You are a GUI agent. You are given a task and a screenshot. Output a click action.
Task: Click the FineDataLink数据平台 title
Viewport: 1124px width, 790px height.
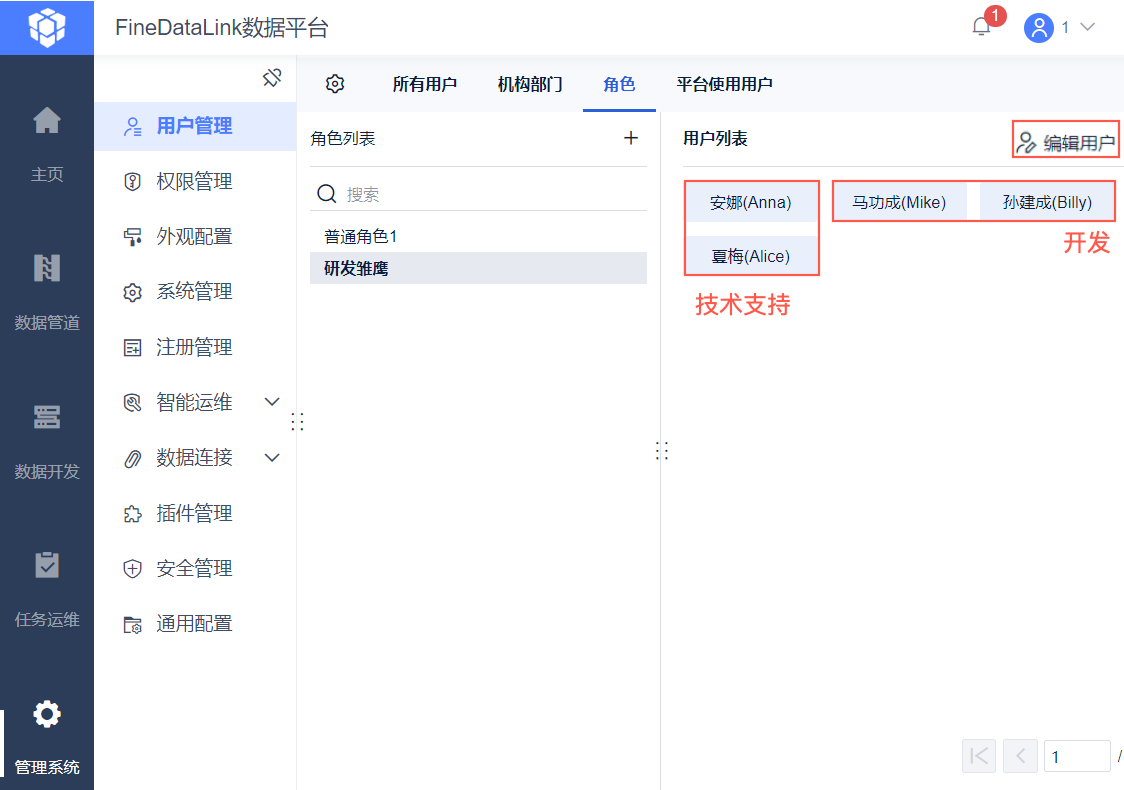click(x=222, y=27)
